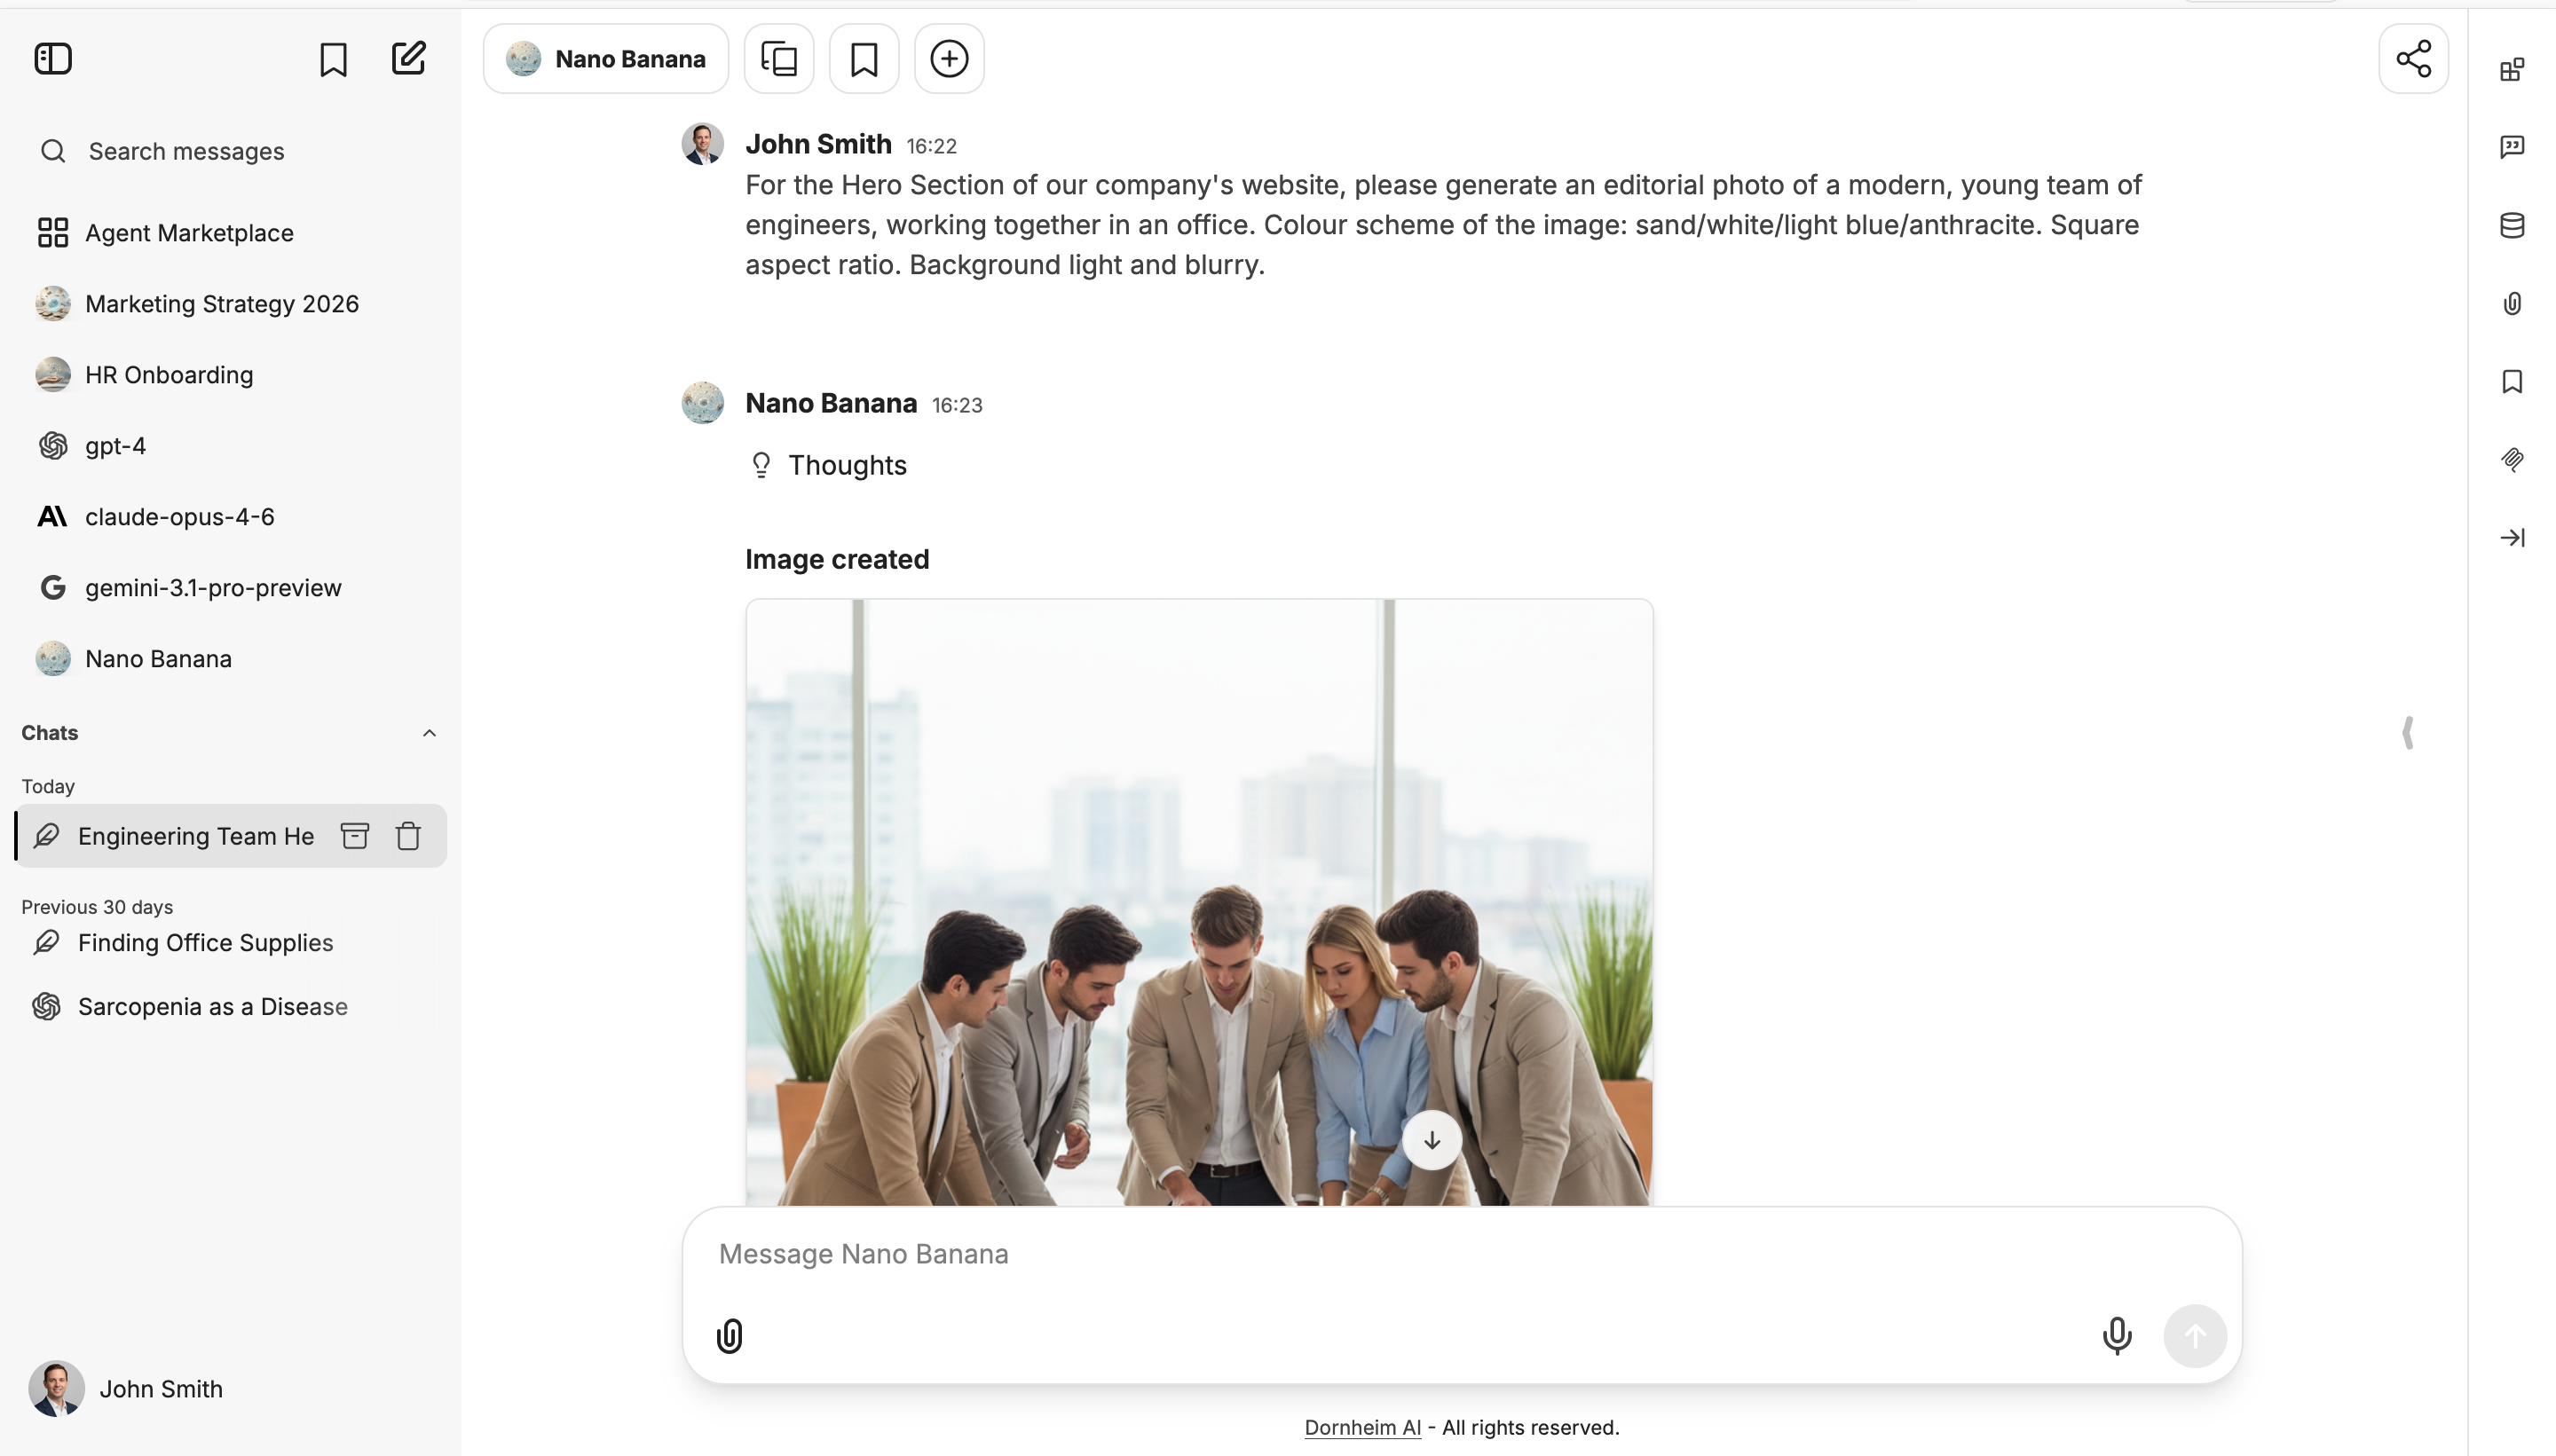Collapse the Chats section

(429, 732)
